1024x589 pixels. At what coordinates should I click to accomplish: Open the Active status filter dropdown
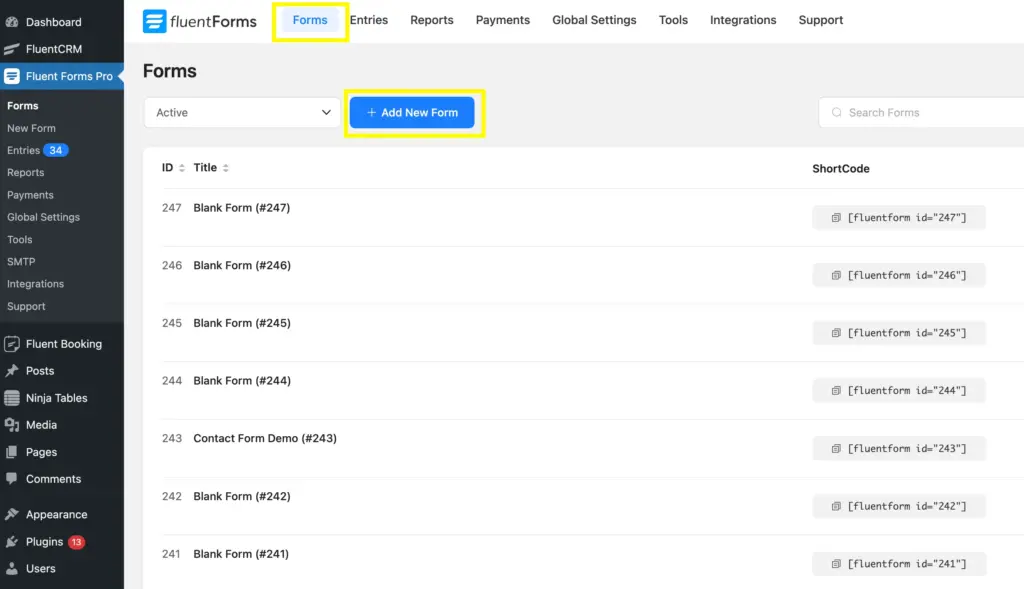(x=241, y=112)
